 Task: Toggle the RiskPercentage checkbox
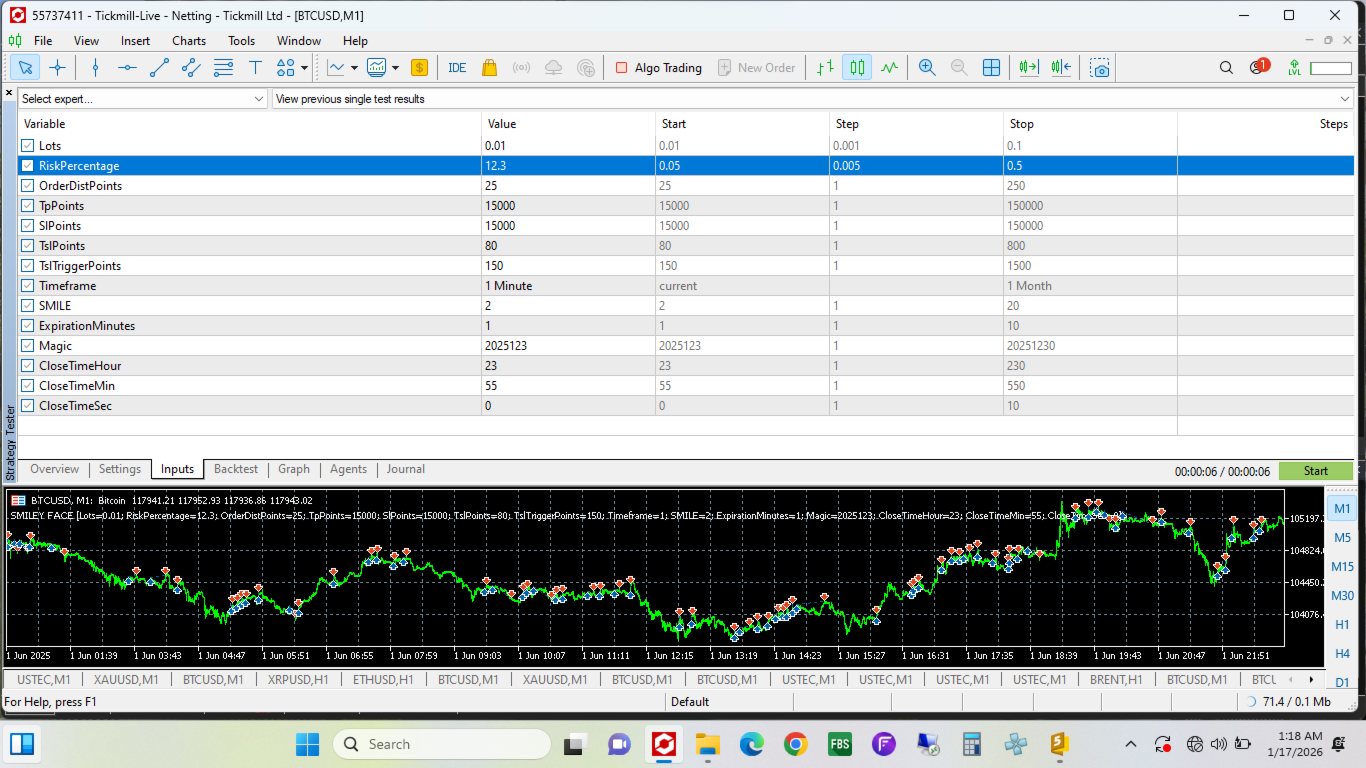(x=28, y=166)
